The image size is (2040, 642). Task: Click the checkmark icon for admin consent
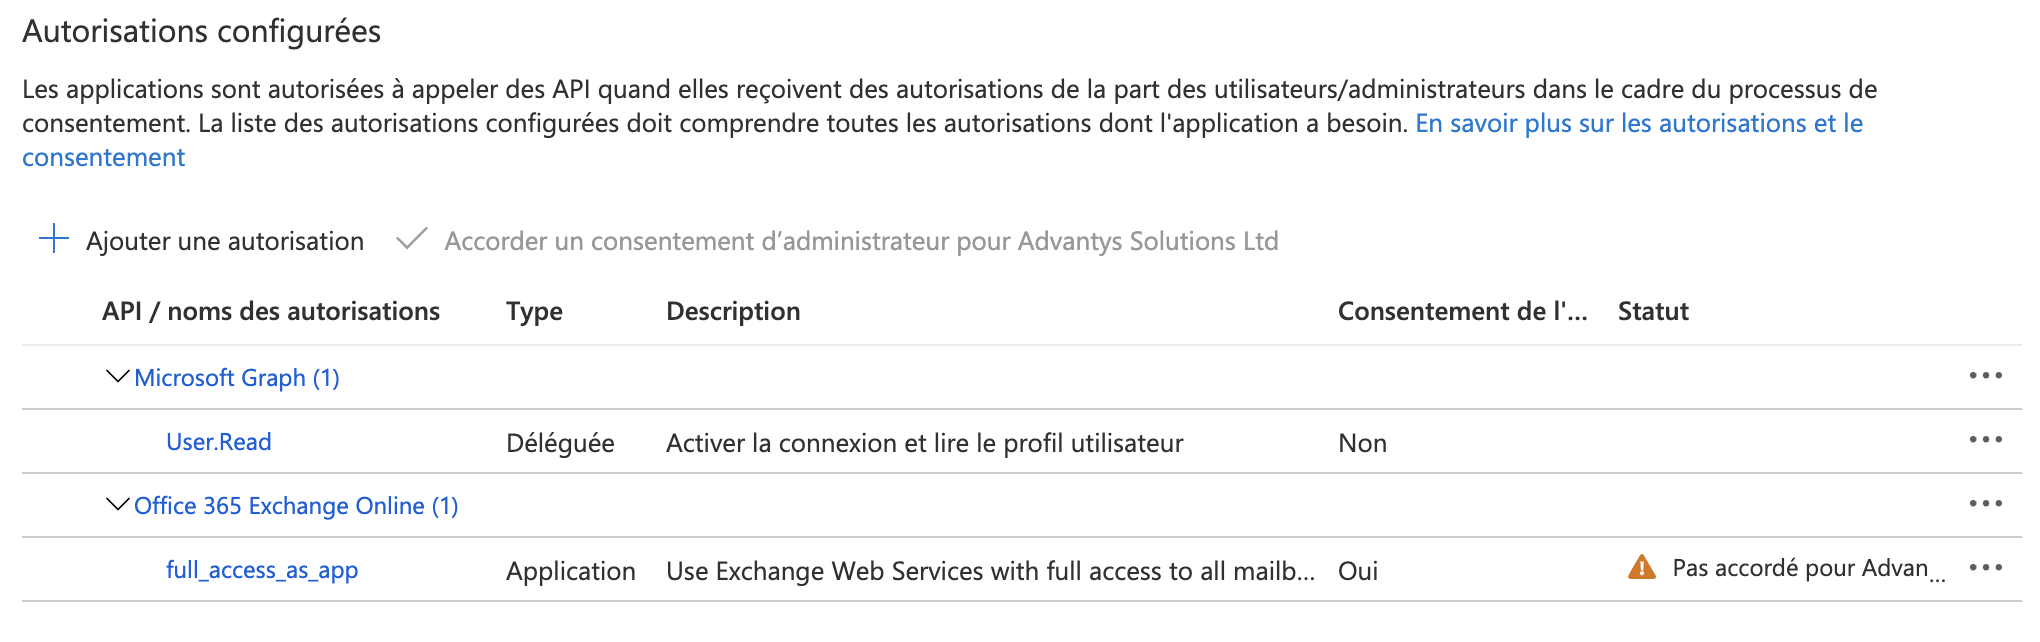411,239
